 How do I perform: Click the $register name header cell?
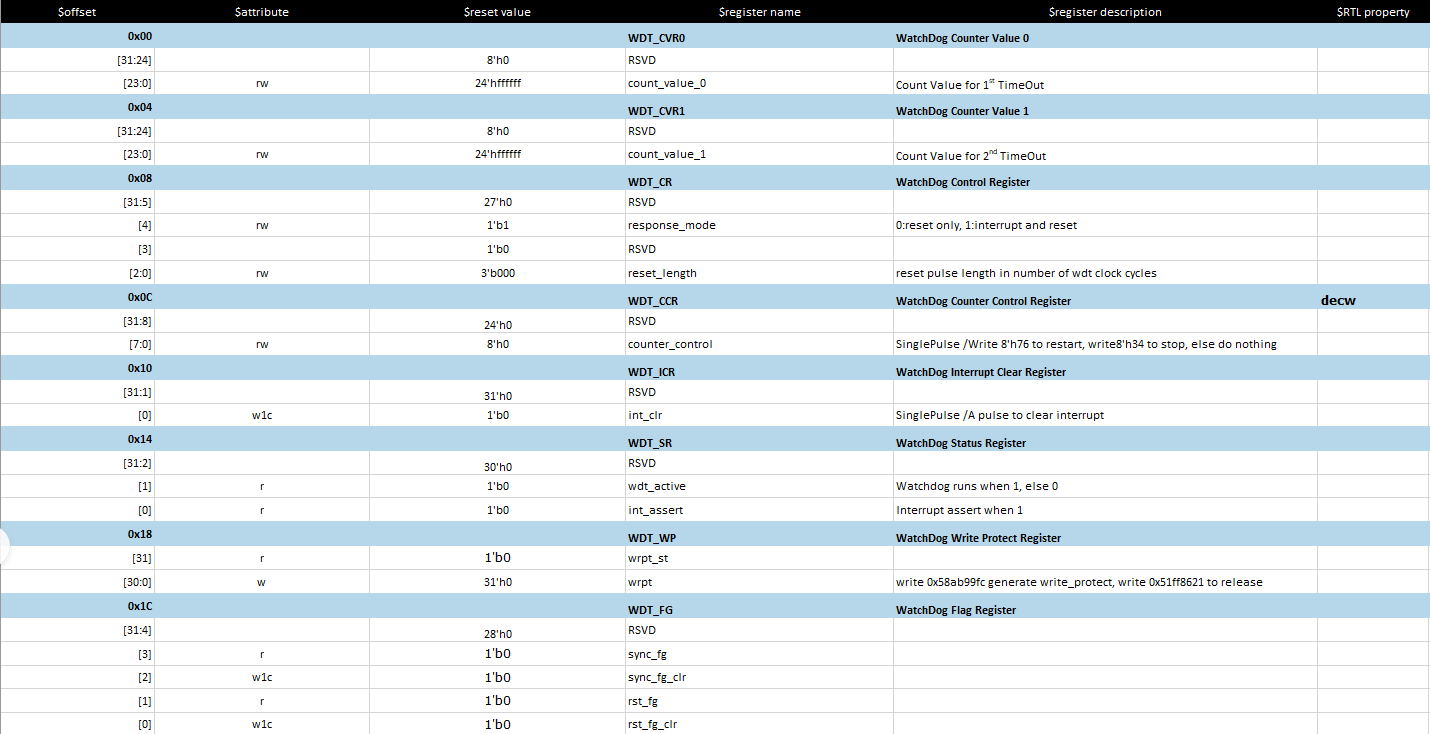coord(759,12)
